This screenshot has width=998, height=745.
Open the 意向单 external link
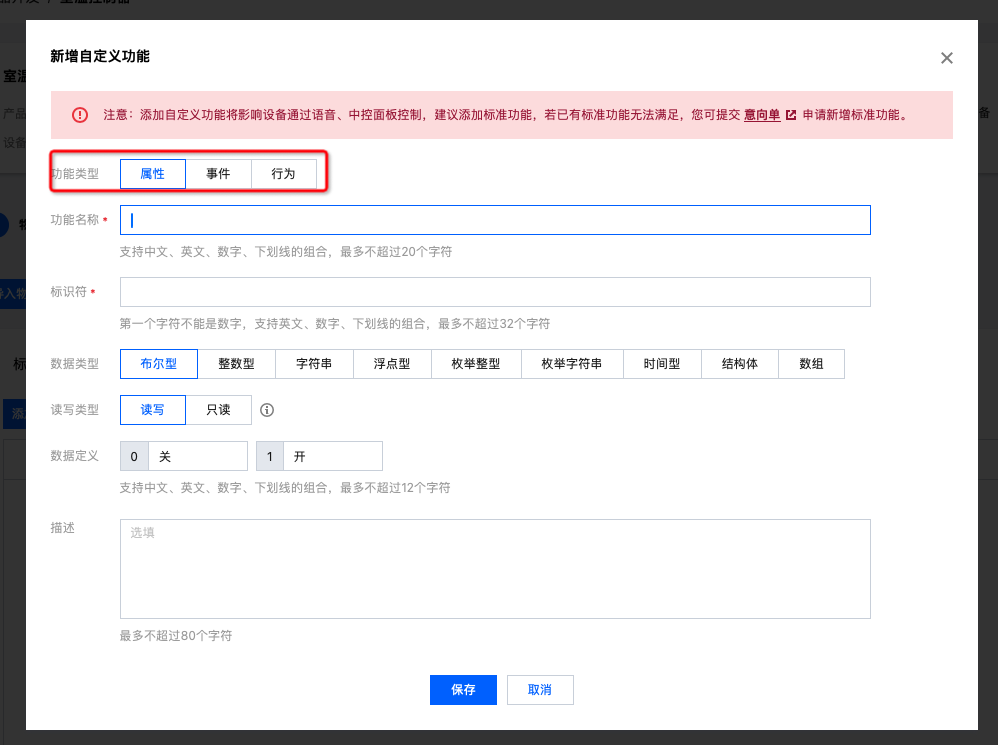[x=768, y=115]
